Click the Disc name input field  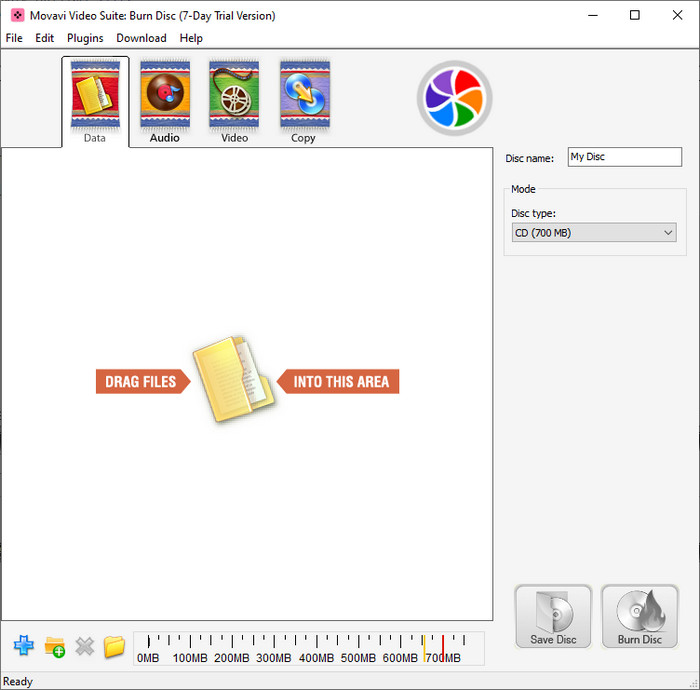(625, 157)
